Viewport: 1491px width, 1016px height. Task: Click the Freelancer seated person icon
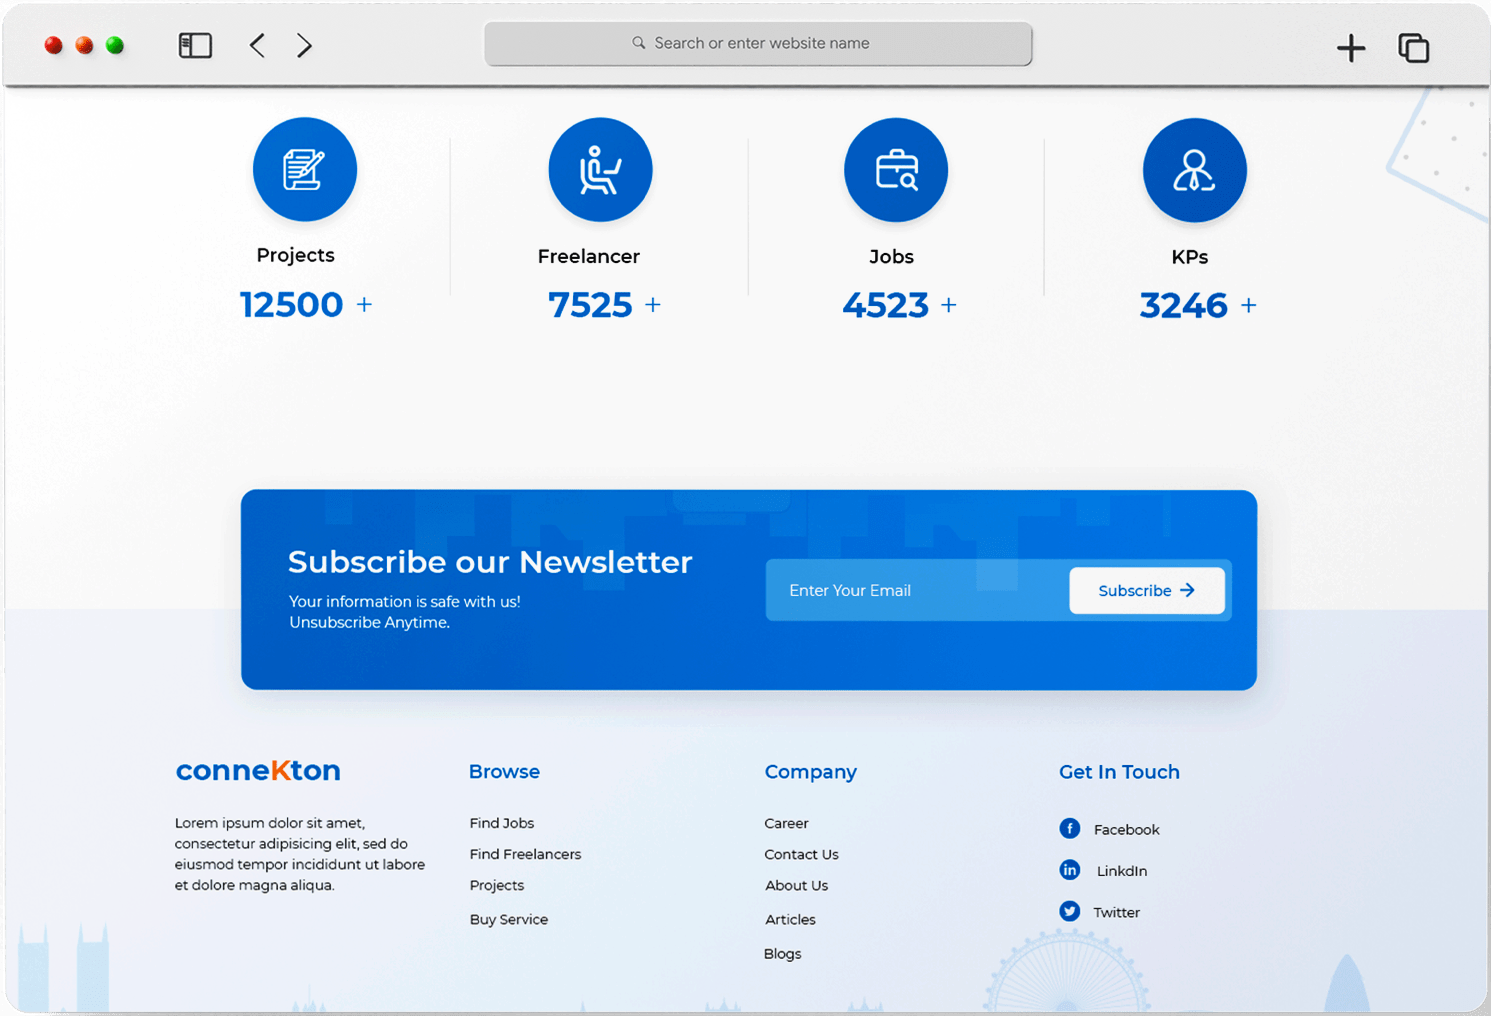tap(600, 170)
